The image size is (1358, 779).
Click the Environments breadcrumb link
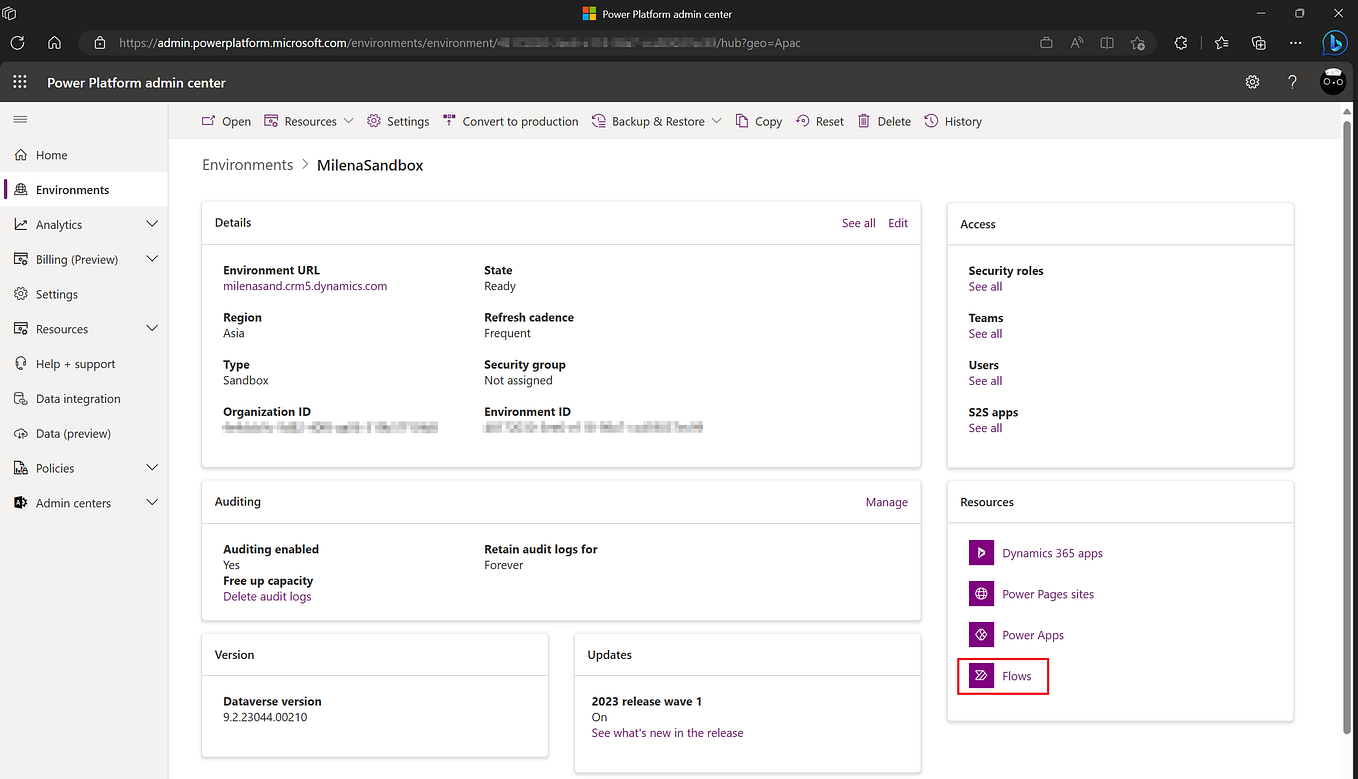[248, 165]
